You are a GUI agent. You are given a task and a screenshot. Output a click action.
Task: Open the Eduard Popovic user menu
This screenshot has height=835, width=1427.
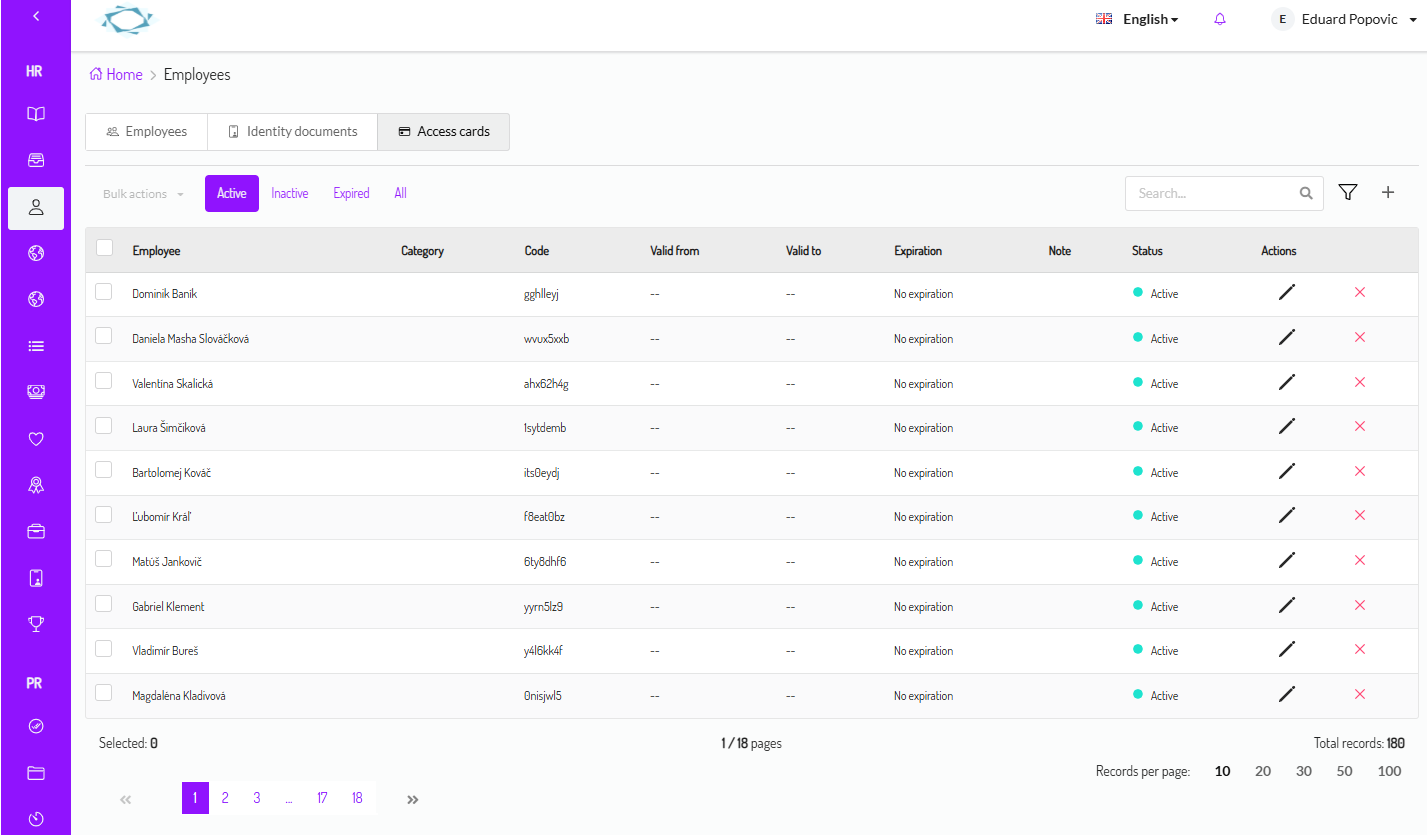[1345, 19]
